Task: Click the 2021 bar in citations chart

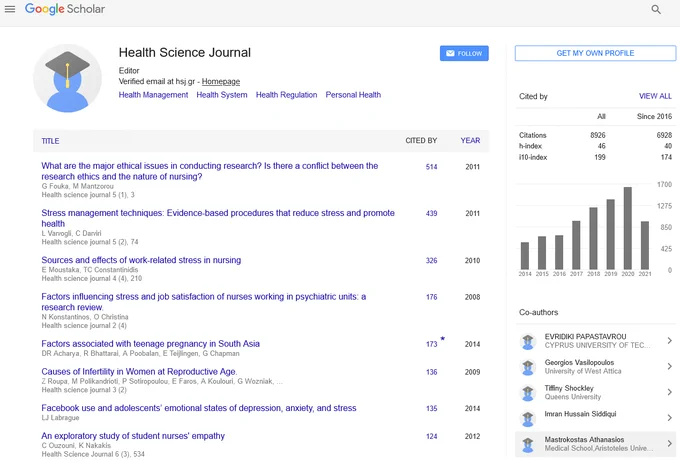Action: 645,245
